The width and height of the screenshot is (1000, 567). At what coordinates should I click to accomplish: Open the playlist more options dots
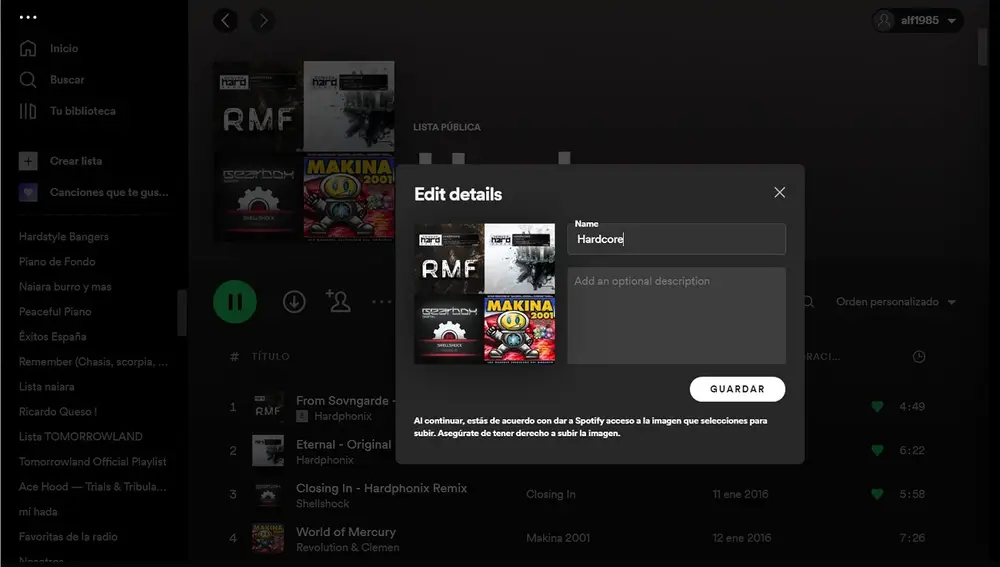[x=381, y=302]
